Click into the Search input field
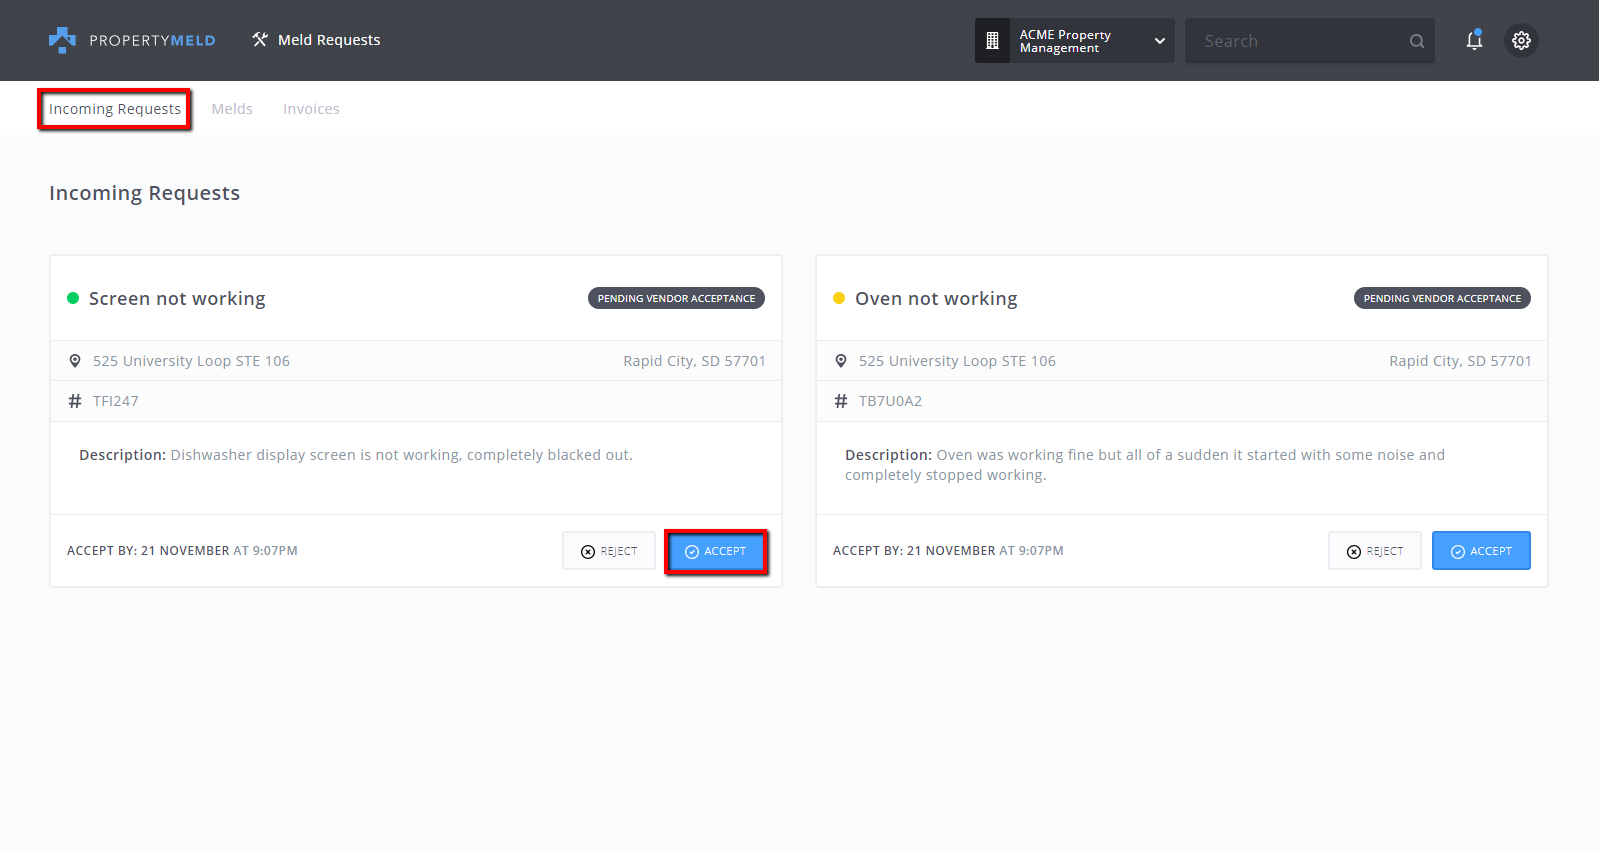The height and width of the screenshot is (853, 1599). 1295,41
